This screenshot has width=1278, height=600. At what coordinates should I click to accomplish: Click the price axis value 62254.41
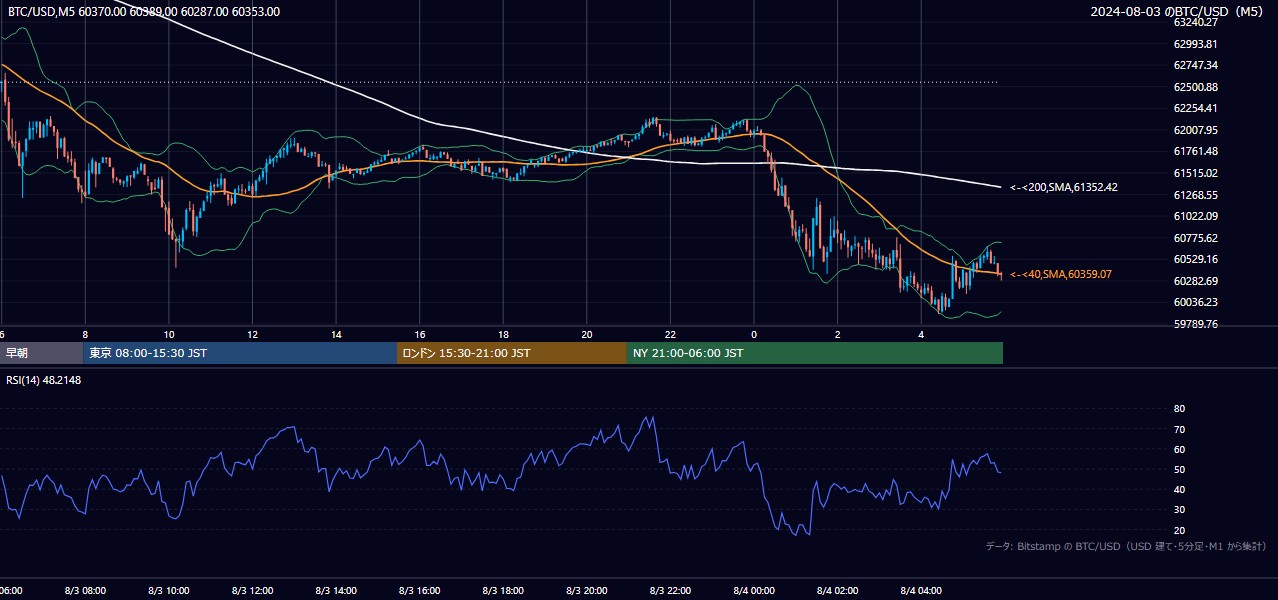point(1195,108)
